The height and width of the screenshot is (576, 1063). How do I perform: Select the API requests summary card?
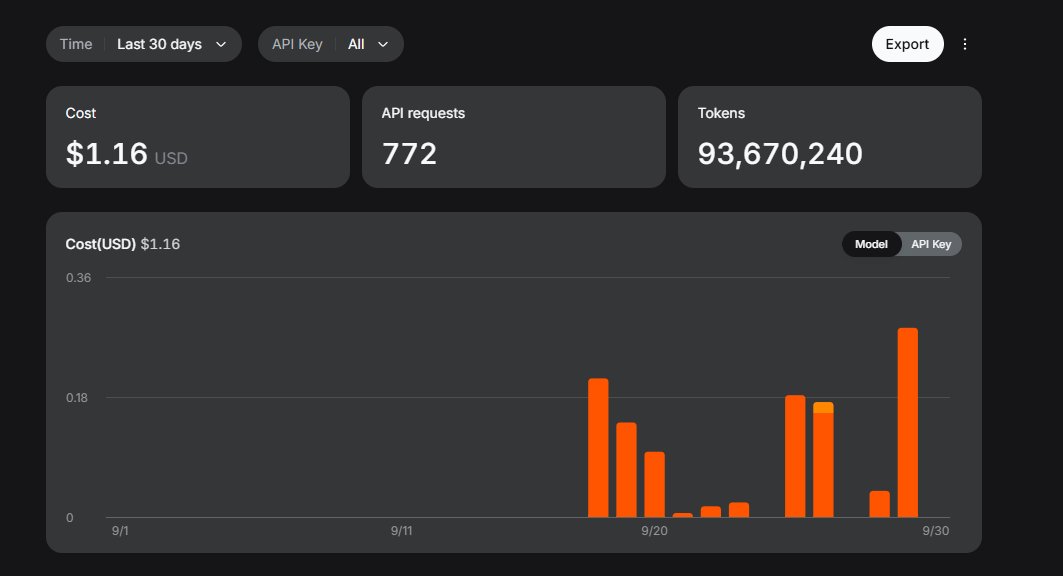[x=514, y=137]
